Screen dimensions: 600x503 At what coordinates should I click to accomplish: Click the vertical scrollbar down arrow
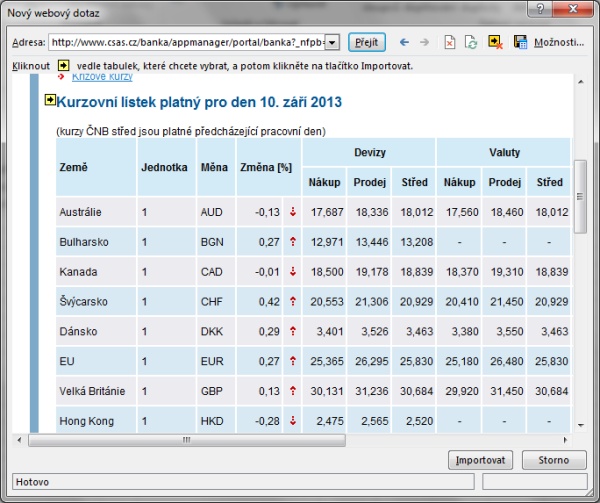pyautogui.click(x=580, y=425)
